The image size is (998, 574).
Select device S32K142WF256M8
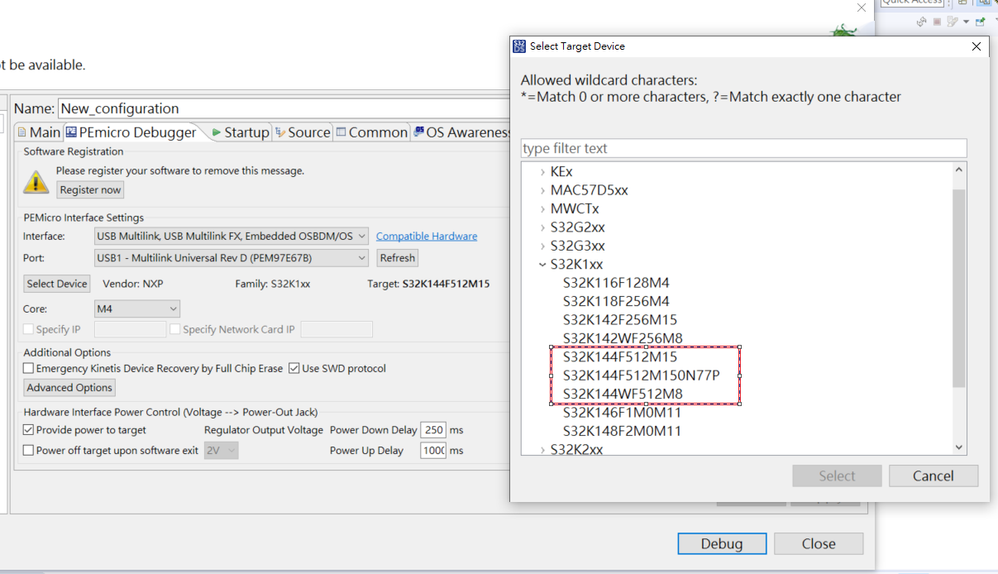point(622,338)
